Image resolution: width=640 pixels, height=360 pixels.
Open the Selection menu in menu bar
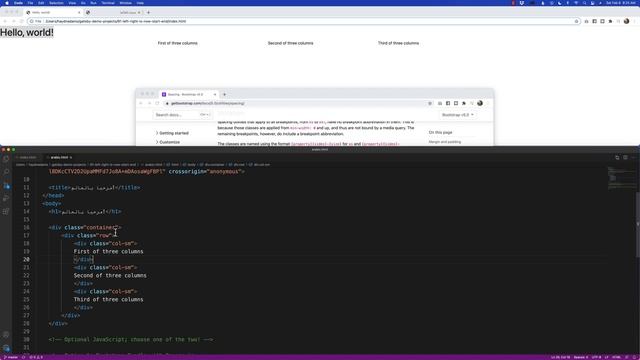[56, 3]
